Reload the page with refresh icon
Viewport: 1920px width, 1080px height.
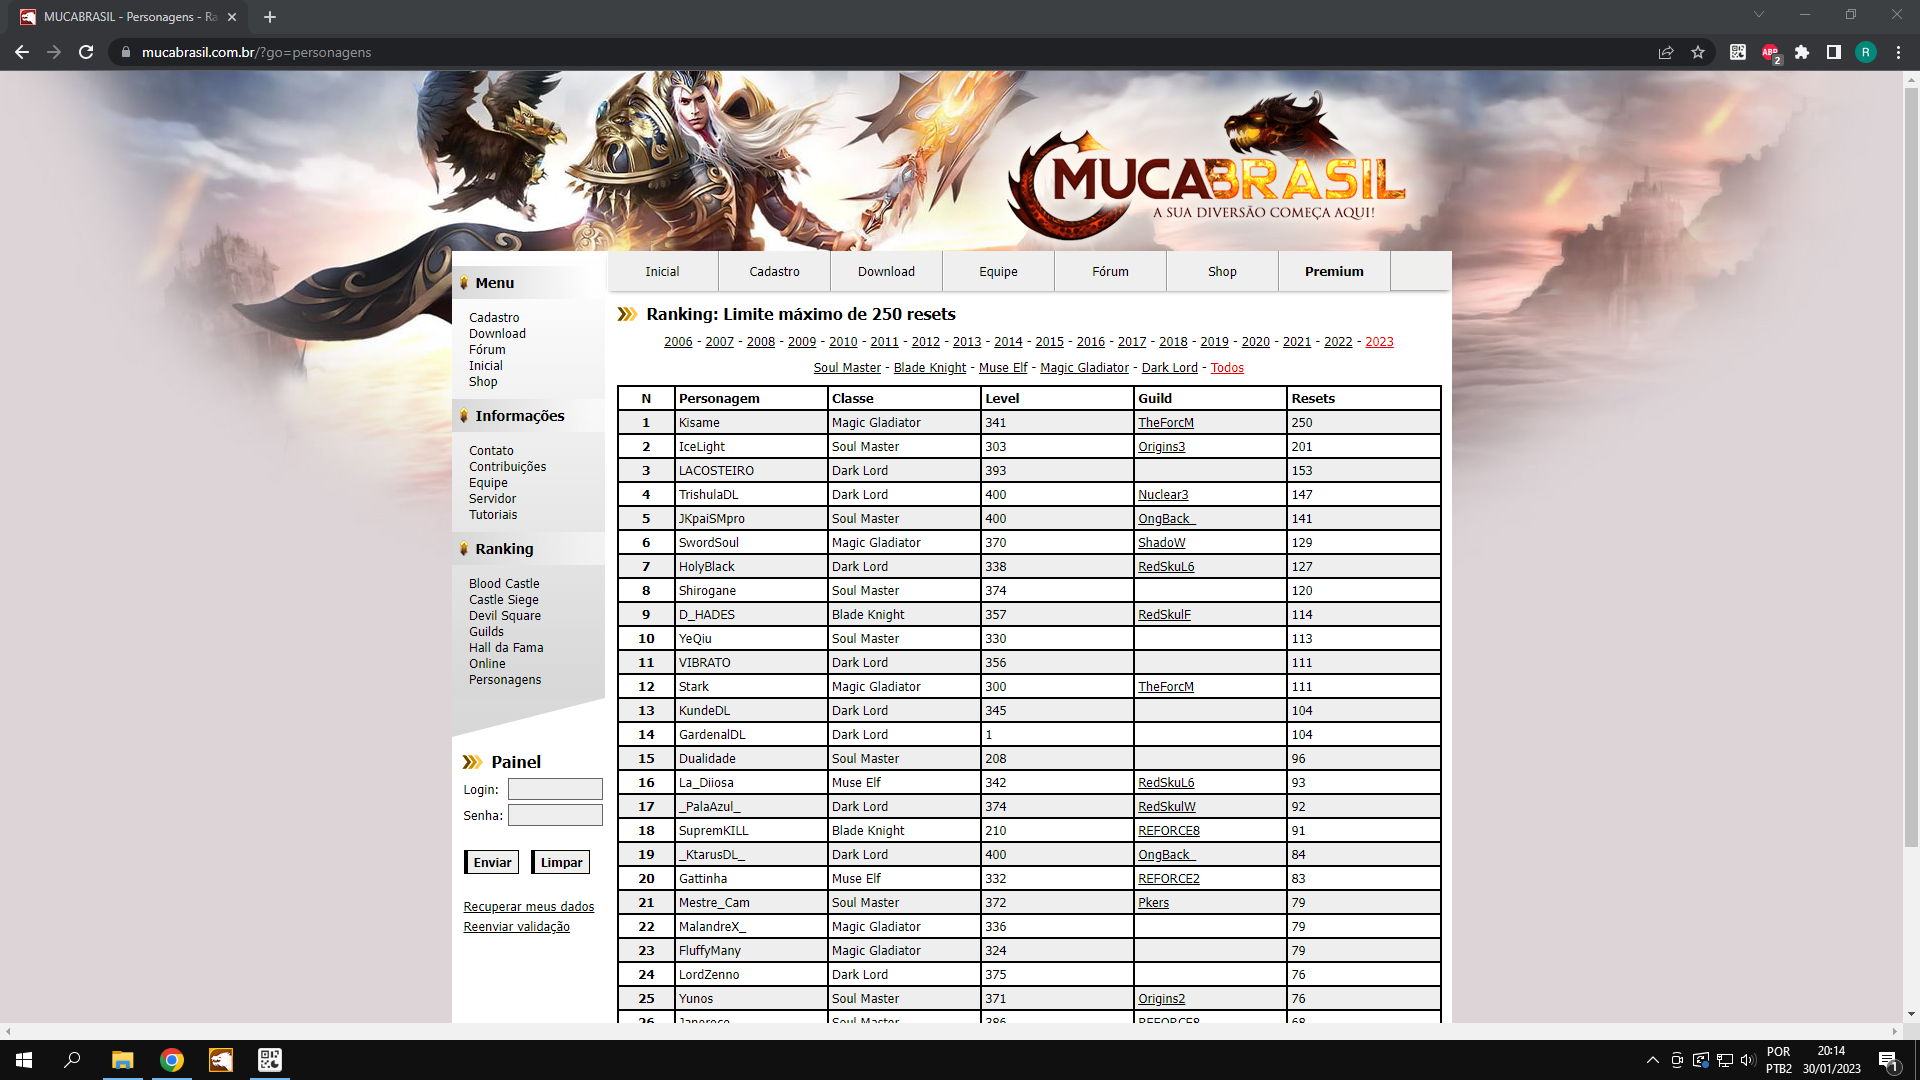tap(86, 52)
